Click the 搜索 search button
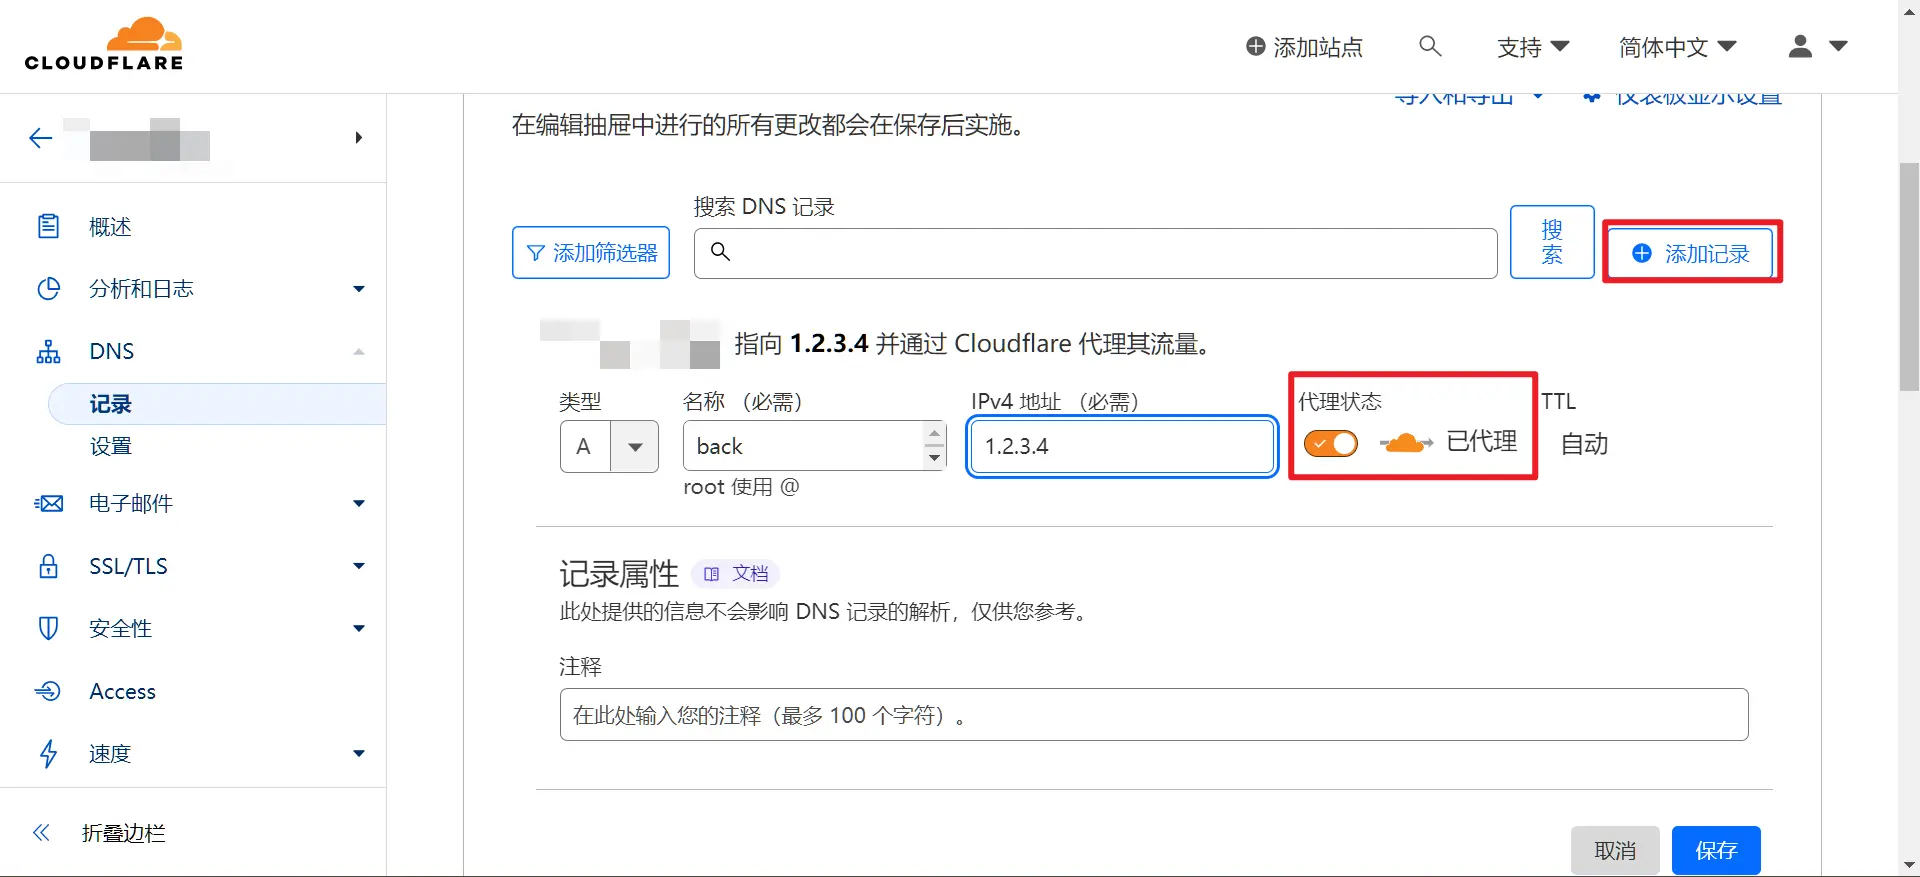This screenshot has width=1920, height=877. point(1552,242)
